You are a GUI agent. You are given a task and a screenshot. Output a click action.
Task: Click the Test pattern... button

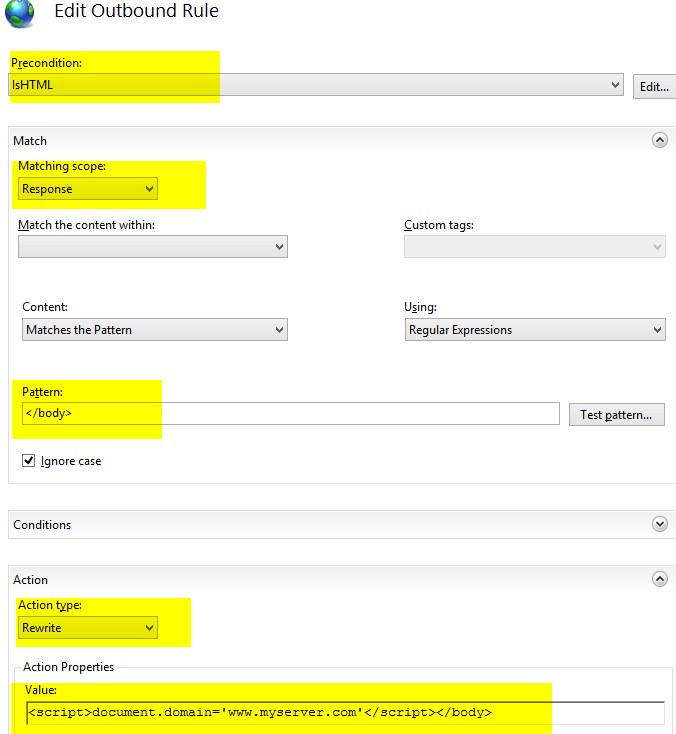click(617, 415)
